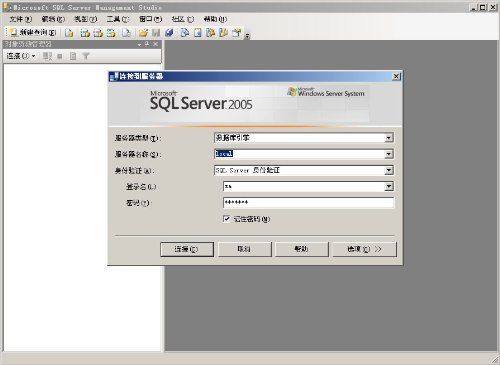The width and height of the screenshot is (500, 365).
Task: Open Object Explorer window position dropdown arrow
Action: (x=139, y=44)
